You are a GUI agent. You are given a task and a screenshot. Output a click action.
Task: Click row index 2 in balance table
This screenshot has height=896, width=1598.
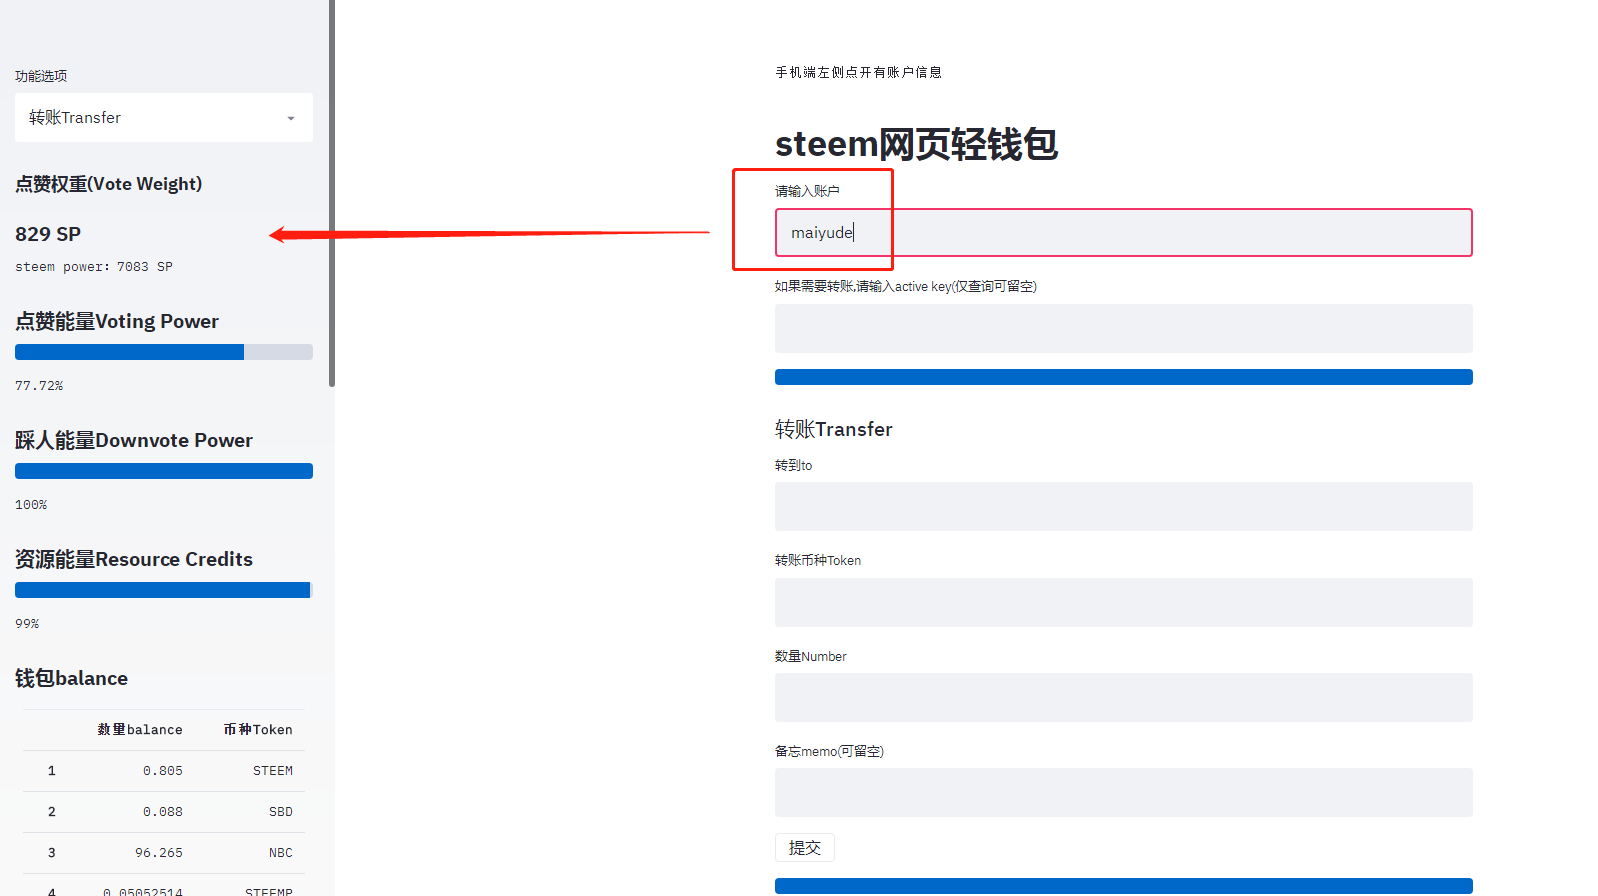[52, 812]
